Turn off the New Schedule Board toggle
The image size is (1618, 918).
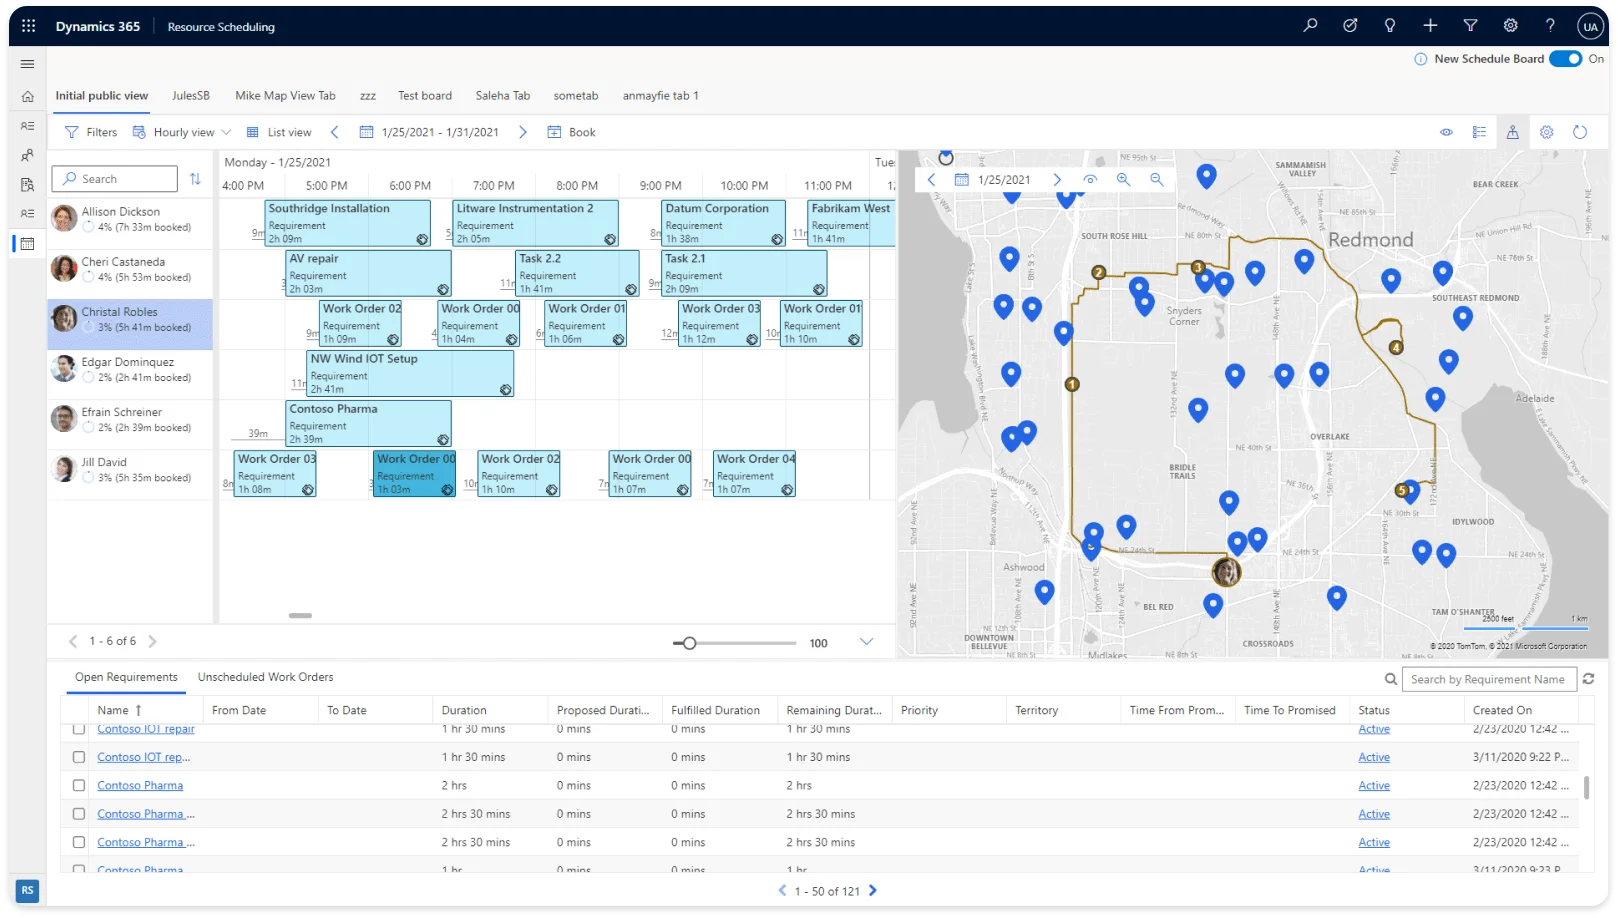point(1564,59)
